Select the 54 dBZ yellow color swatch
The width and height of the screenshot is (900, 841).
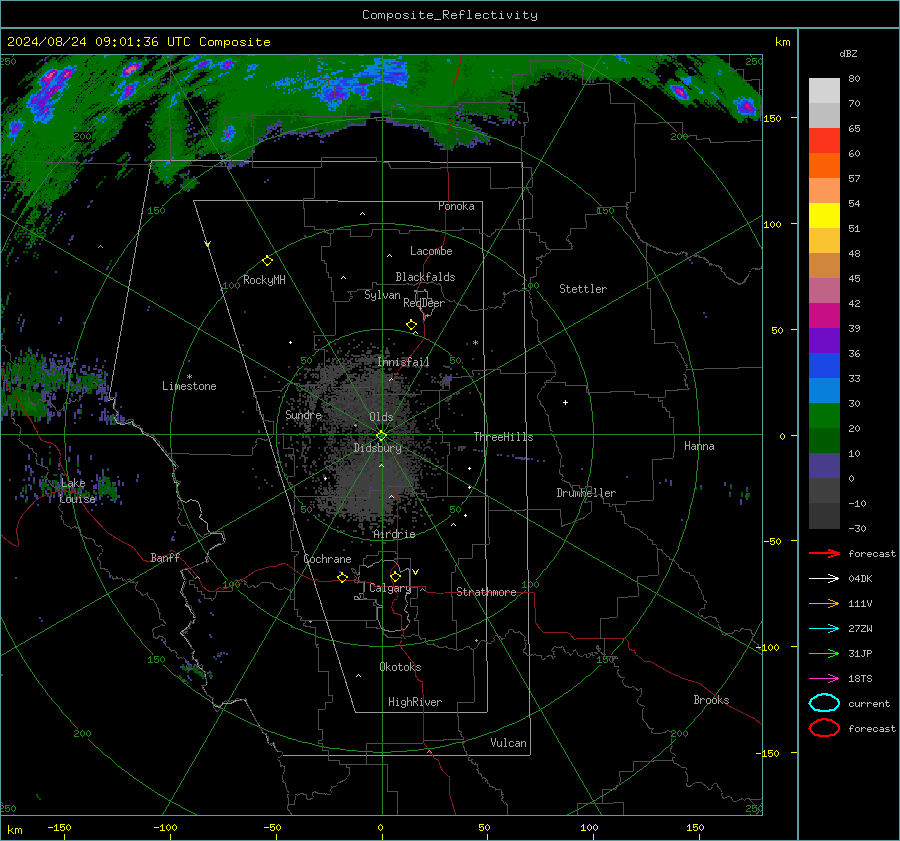824,215
